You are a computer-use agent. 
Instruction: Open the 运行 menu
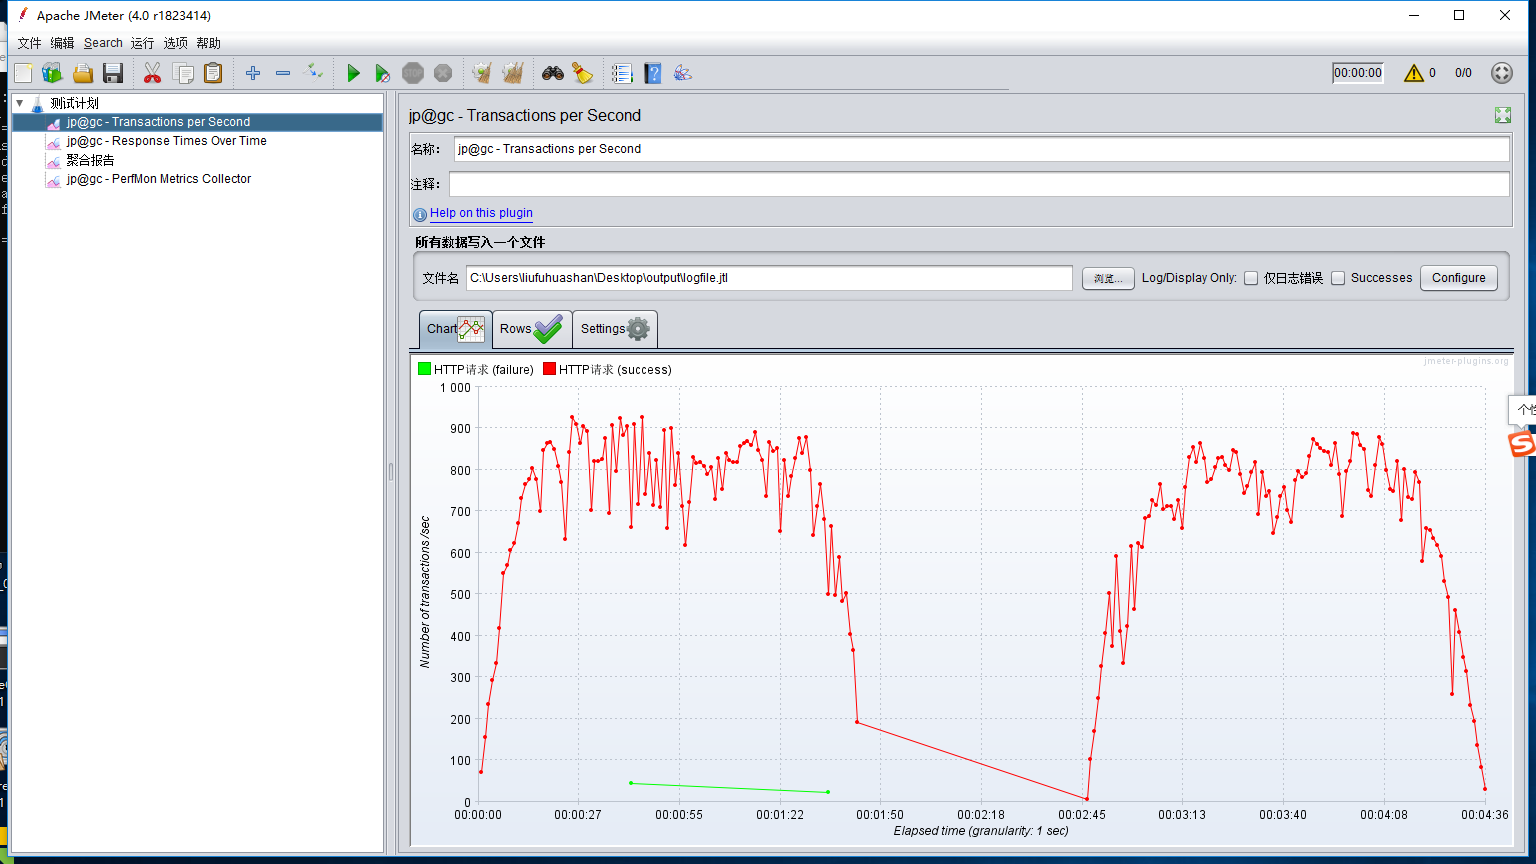click(x=143, y=43)
